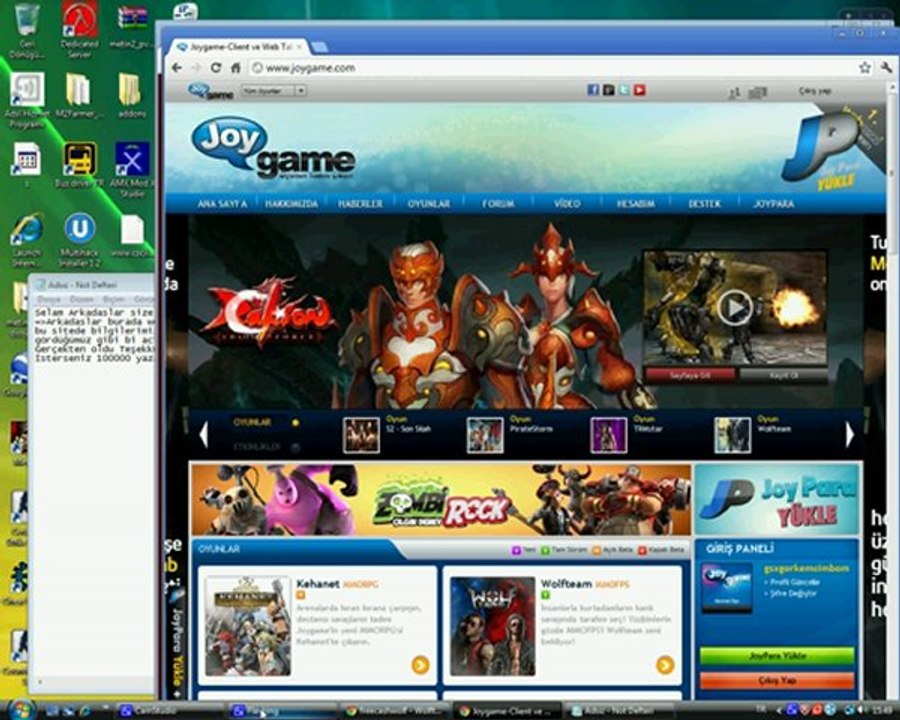Open the HAKKIMIZDA menu item
The image size is (900, 720).
(x=292, y=204)
